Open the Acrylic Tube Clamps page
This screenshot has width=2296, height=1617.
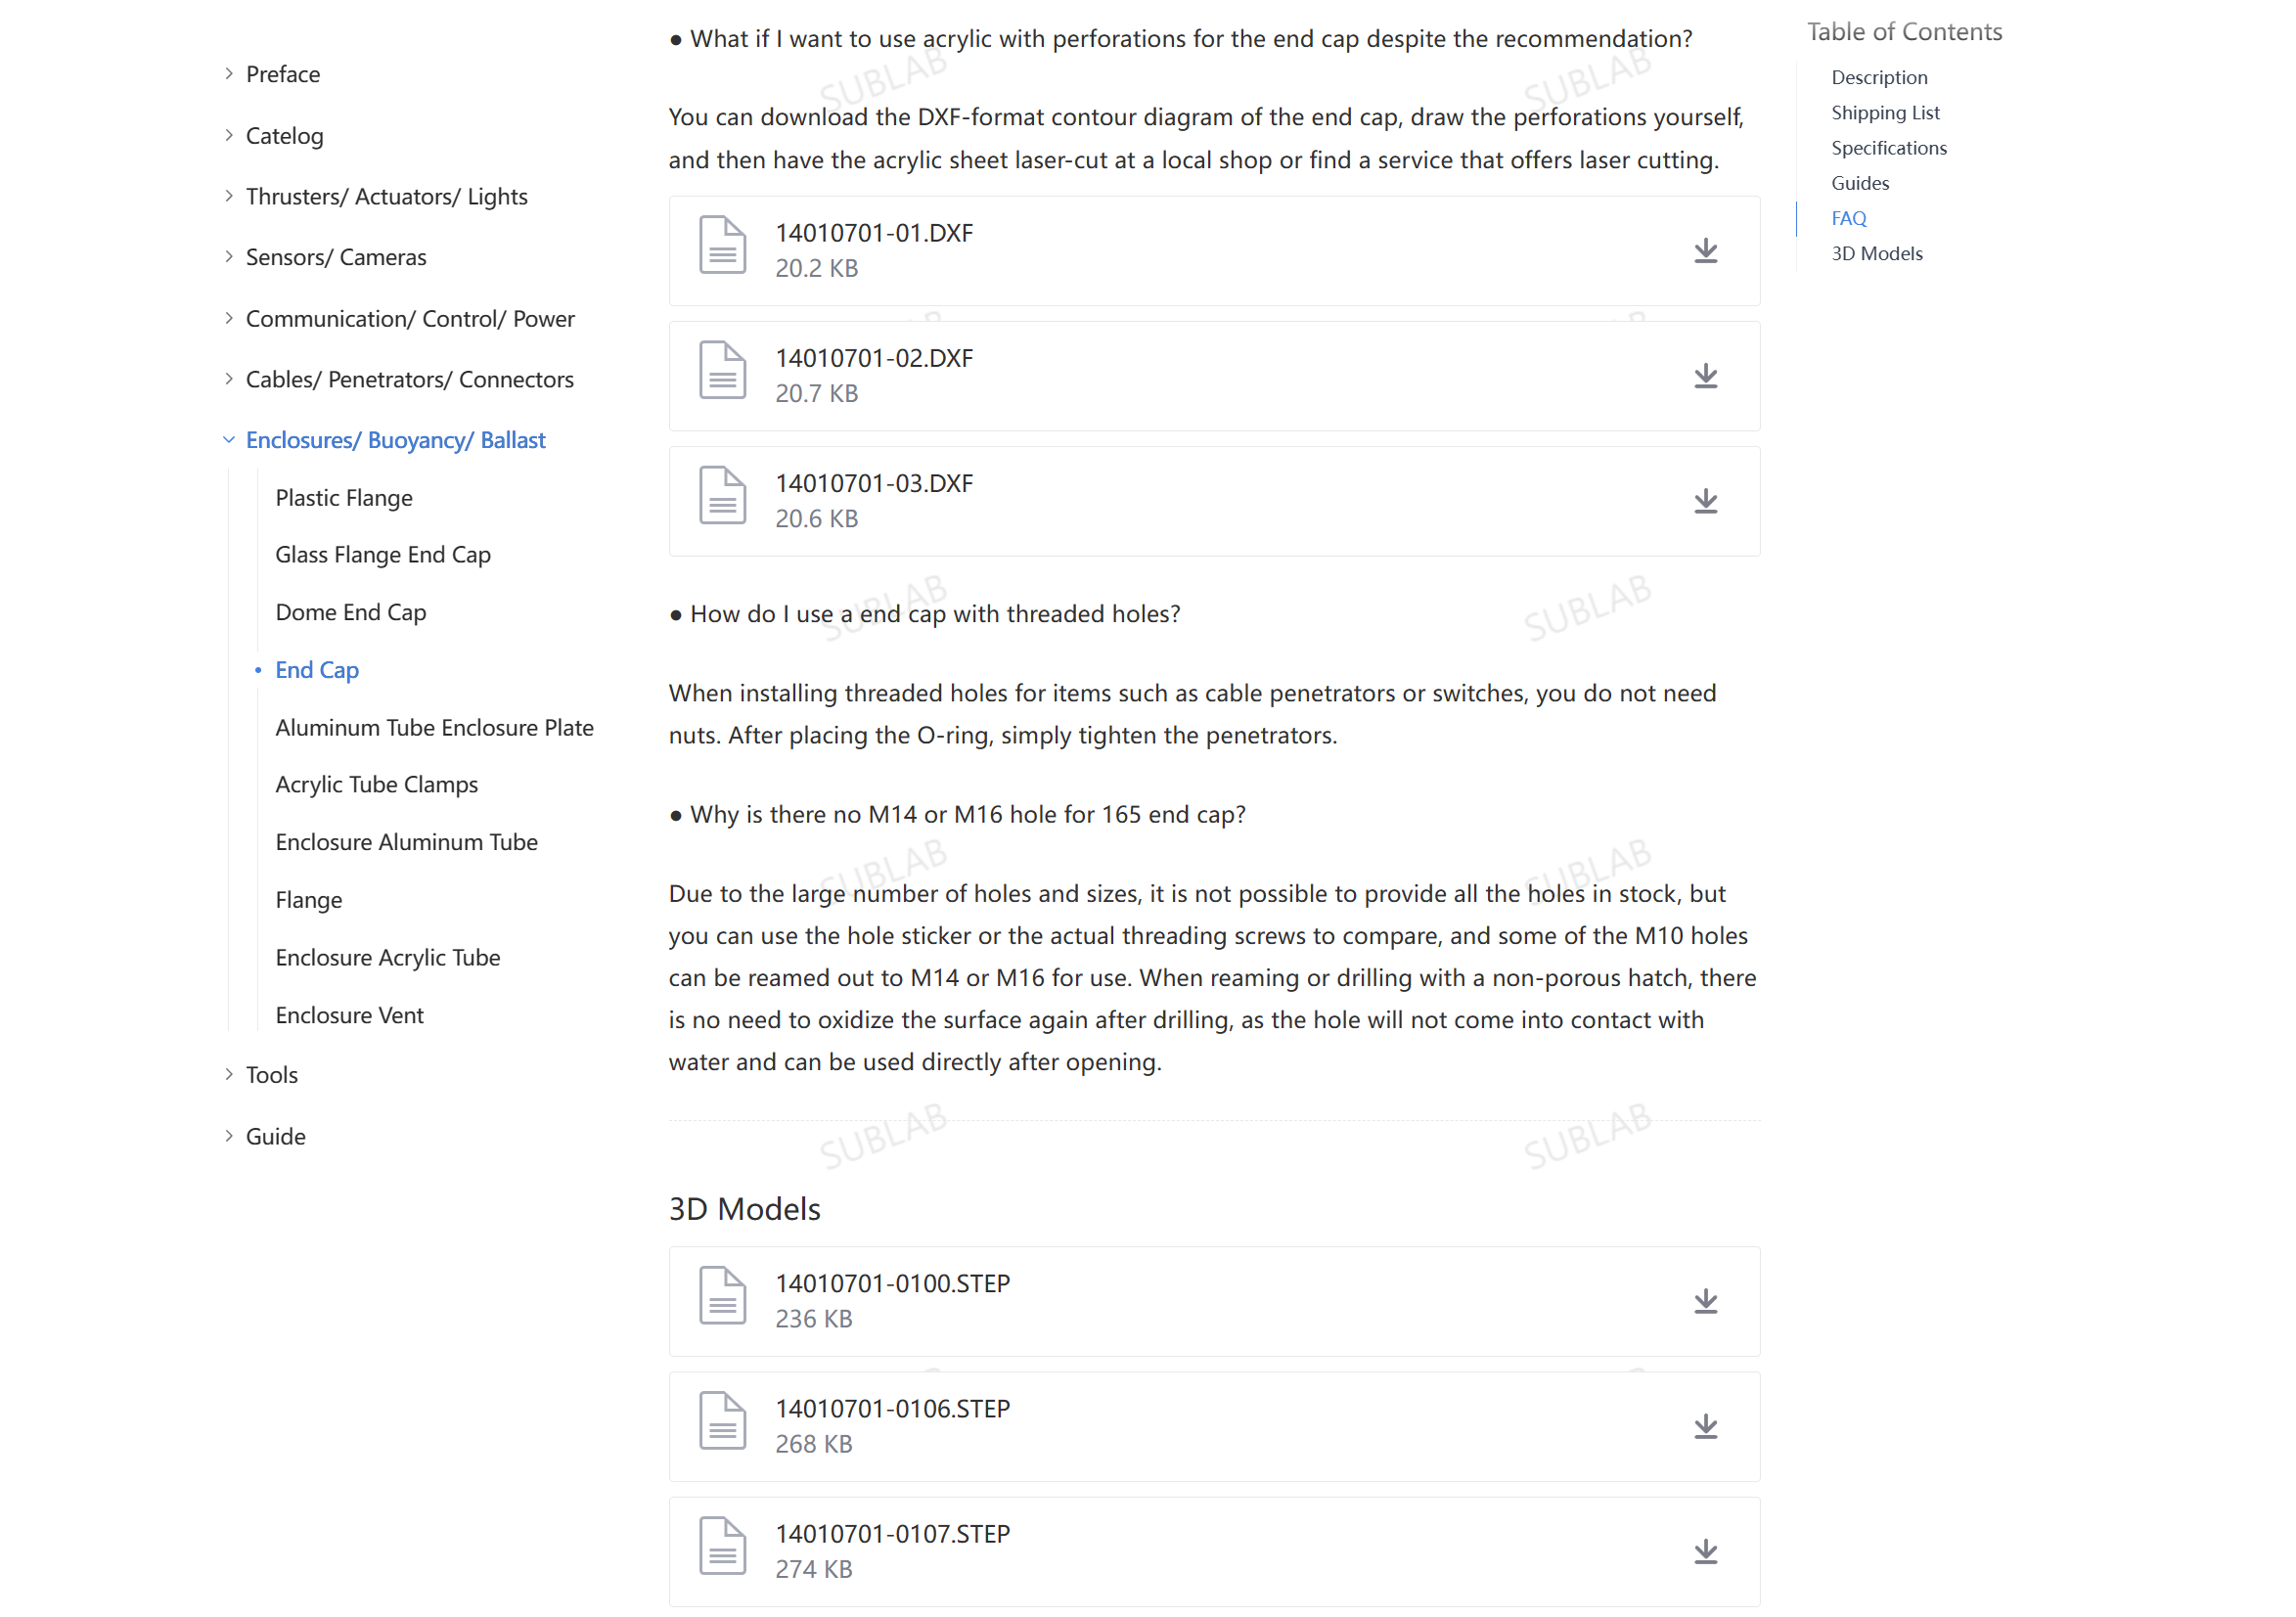[x=377, y=784]
